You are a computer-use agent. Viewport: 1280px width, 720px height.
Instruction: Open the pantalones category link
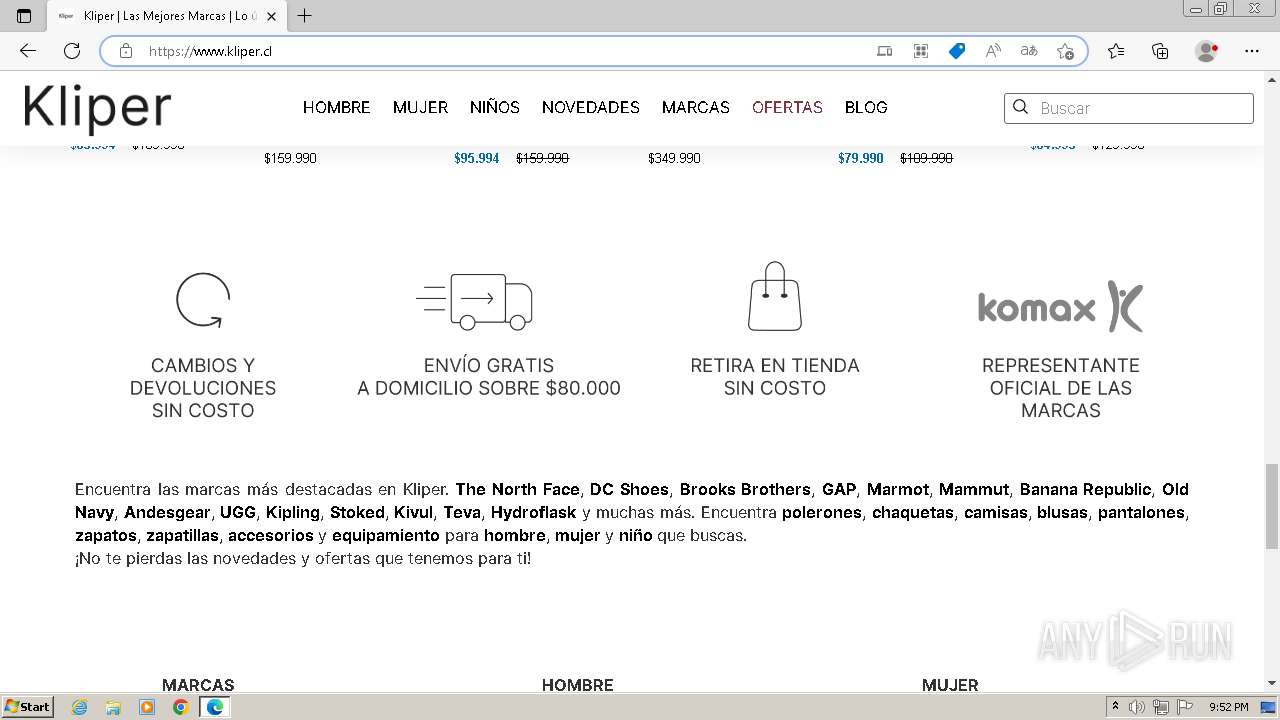pyautogui.click(x=1141, y=512)
